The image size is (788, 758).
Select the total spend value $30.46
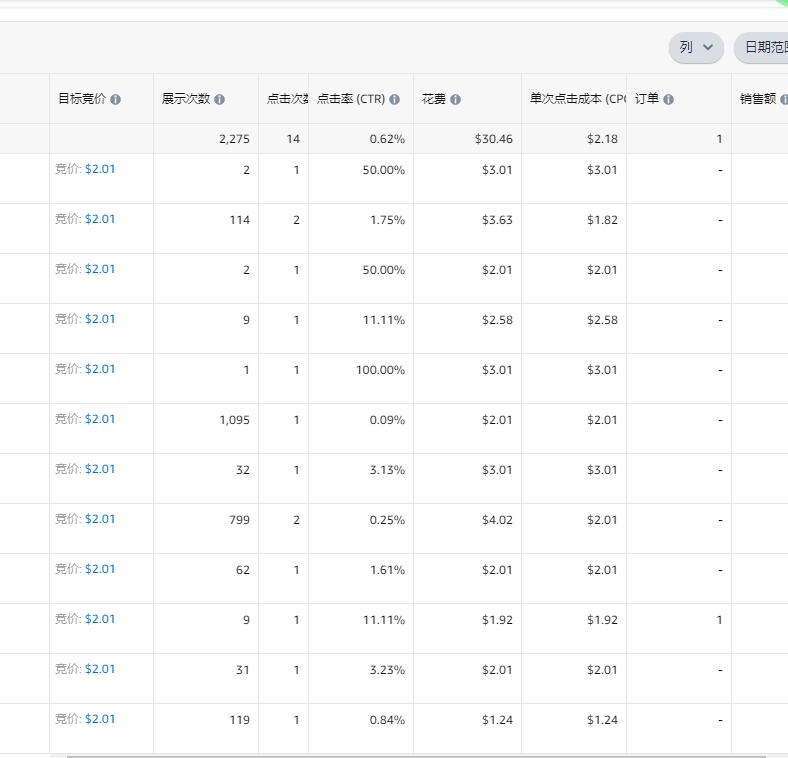494,139
